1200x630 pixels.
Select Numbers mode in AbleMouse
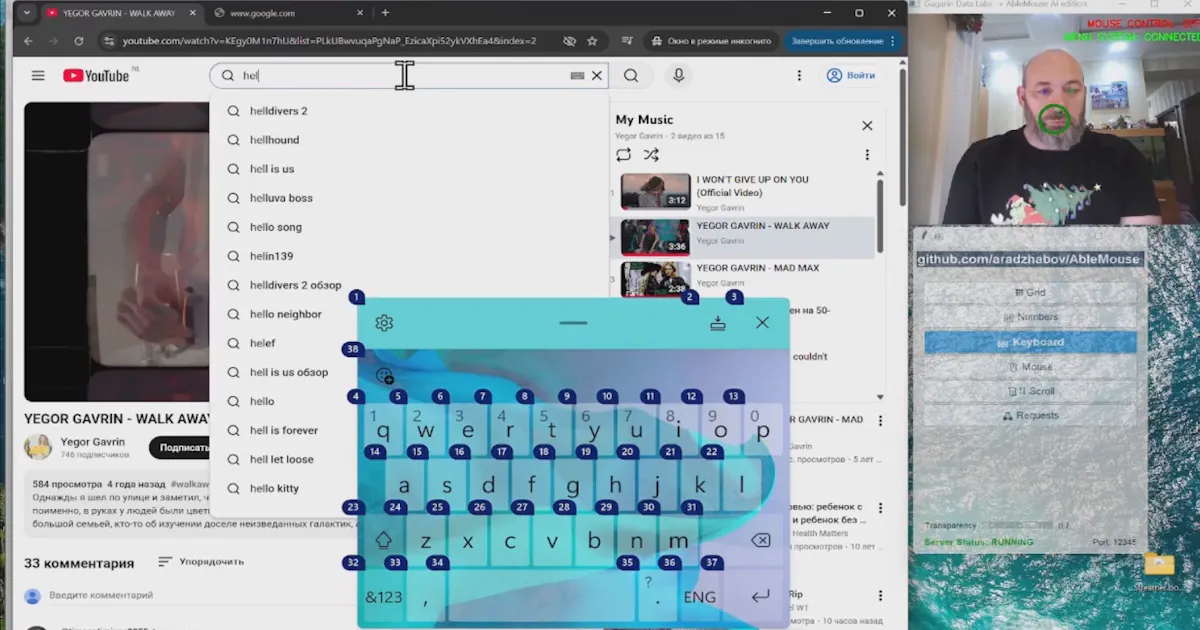tap(1030, 317)
